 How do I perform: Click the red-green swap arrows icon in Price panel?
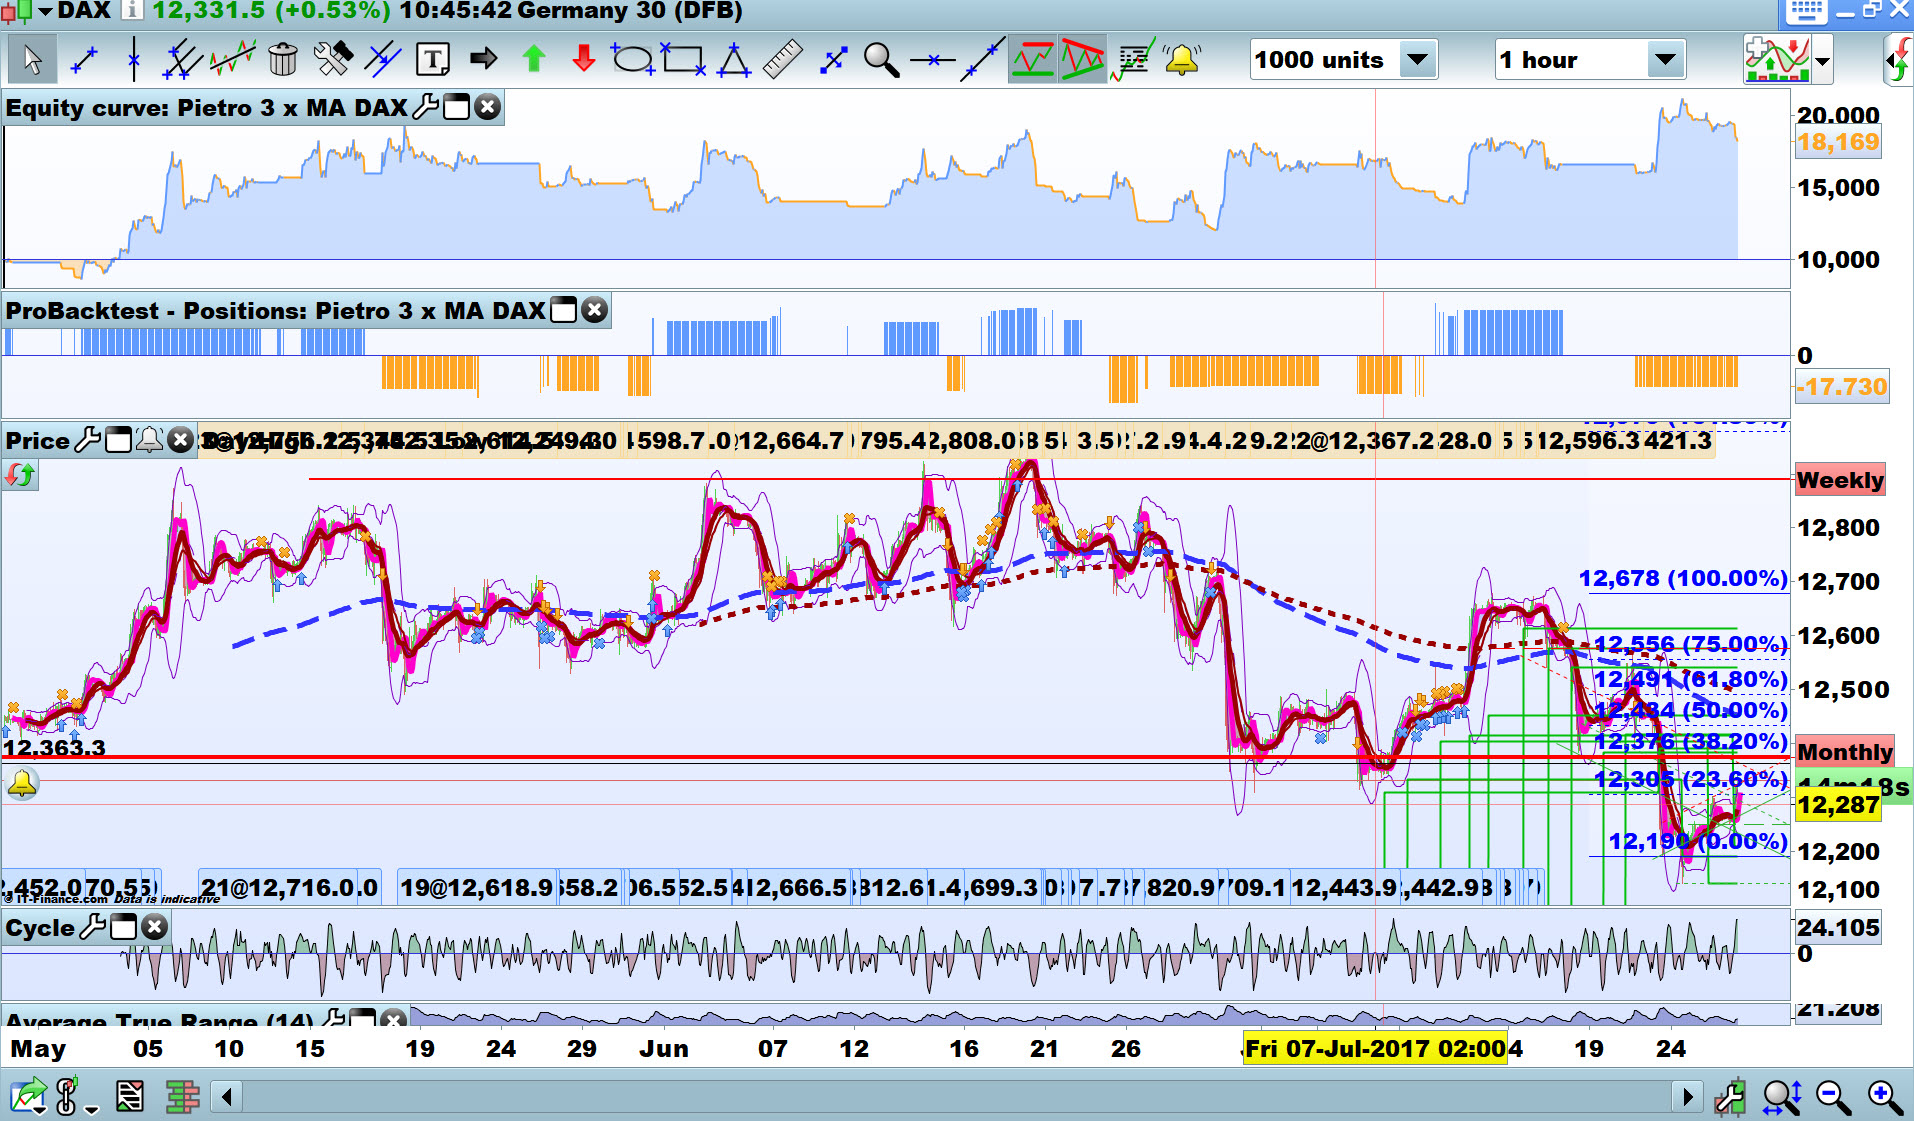20,476
